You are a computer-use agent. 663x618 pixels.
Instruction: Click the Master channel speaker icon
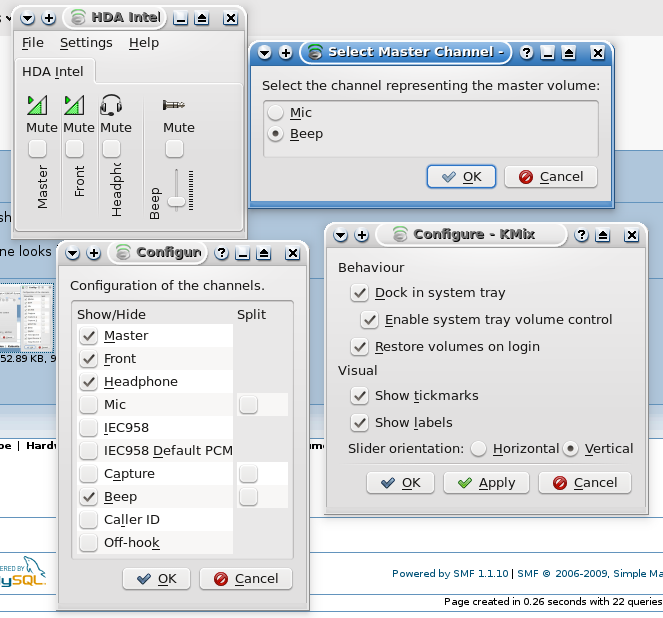(x=37, y=104)
